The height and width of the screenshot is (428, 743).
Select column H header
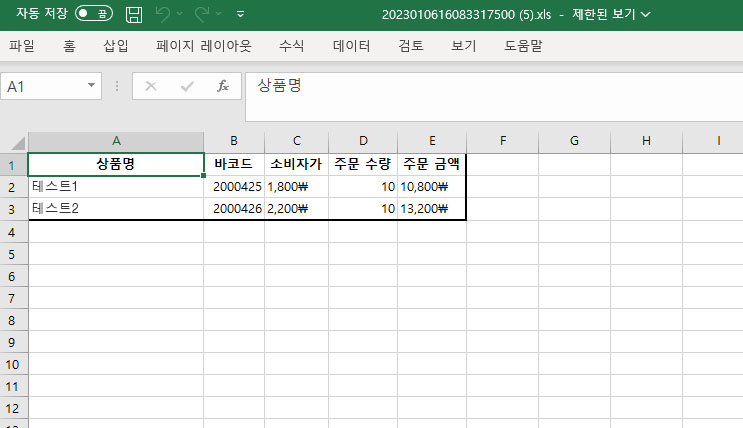pyautogui.click(x=646, y=141)
